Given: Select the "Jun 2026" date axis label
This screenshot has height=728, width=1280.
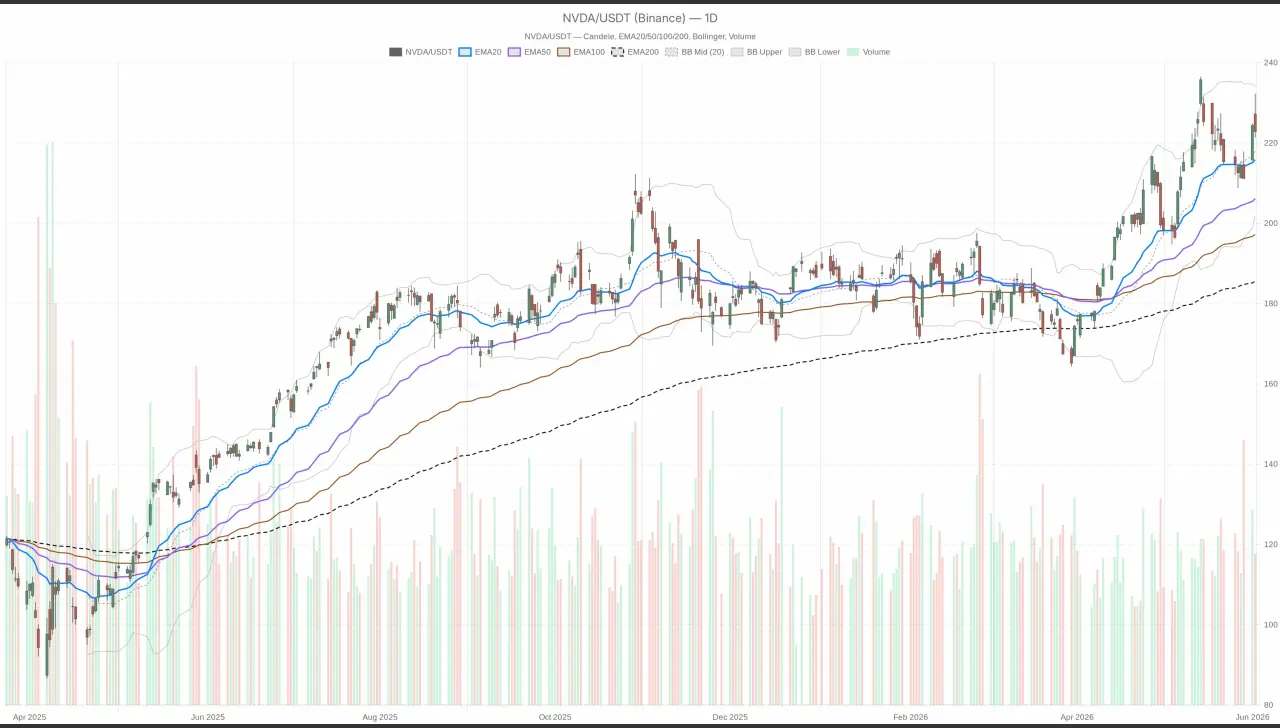Looking at the screenshot, I should pos(1250,717).
